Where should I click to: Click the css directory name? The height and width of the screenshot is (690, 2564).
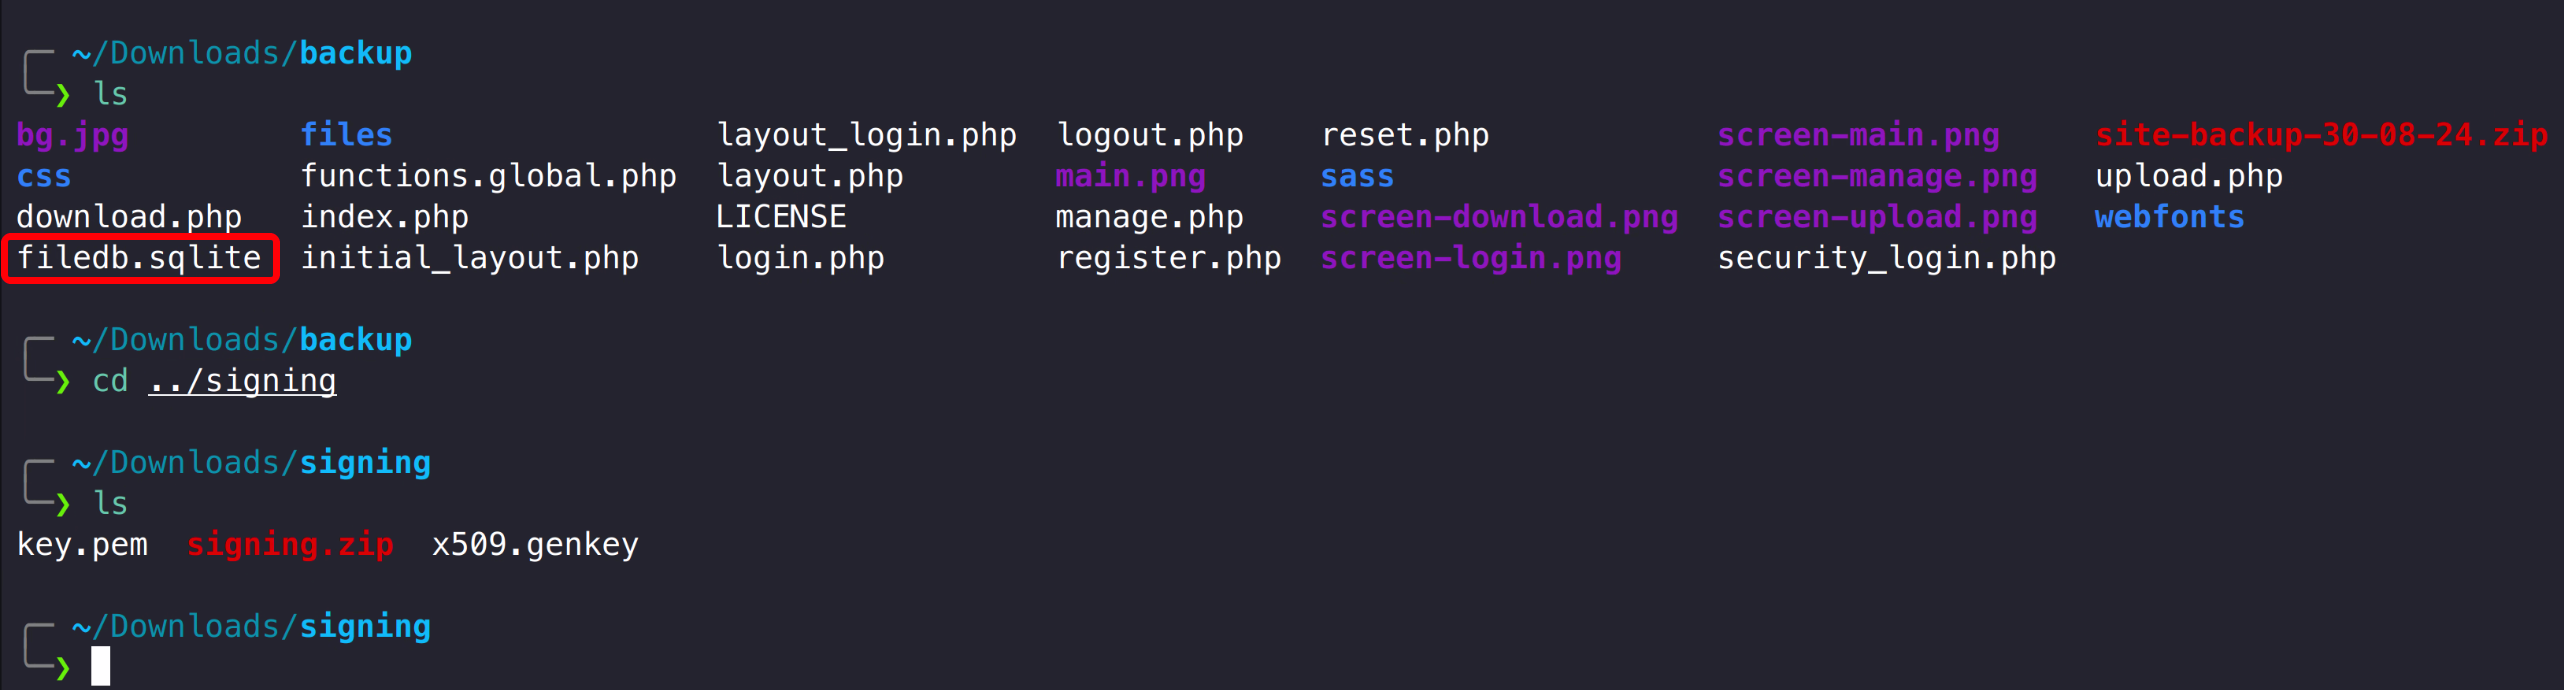(44, 176)
